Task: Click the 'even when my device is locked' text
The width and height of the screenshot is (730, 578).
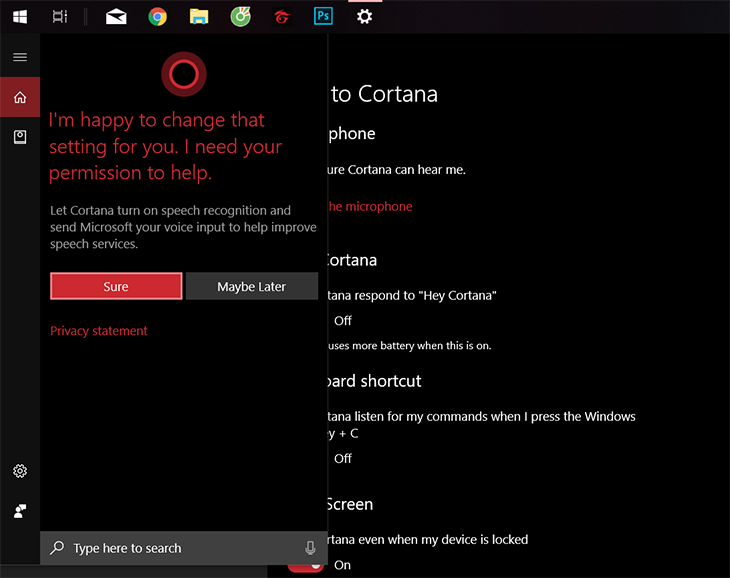Action: pyautogui.click(x=427, y=539)
